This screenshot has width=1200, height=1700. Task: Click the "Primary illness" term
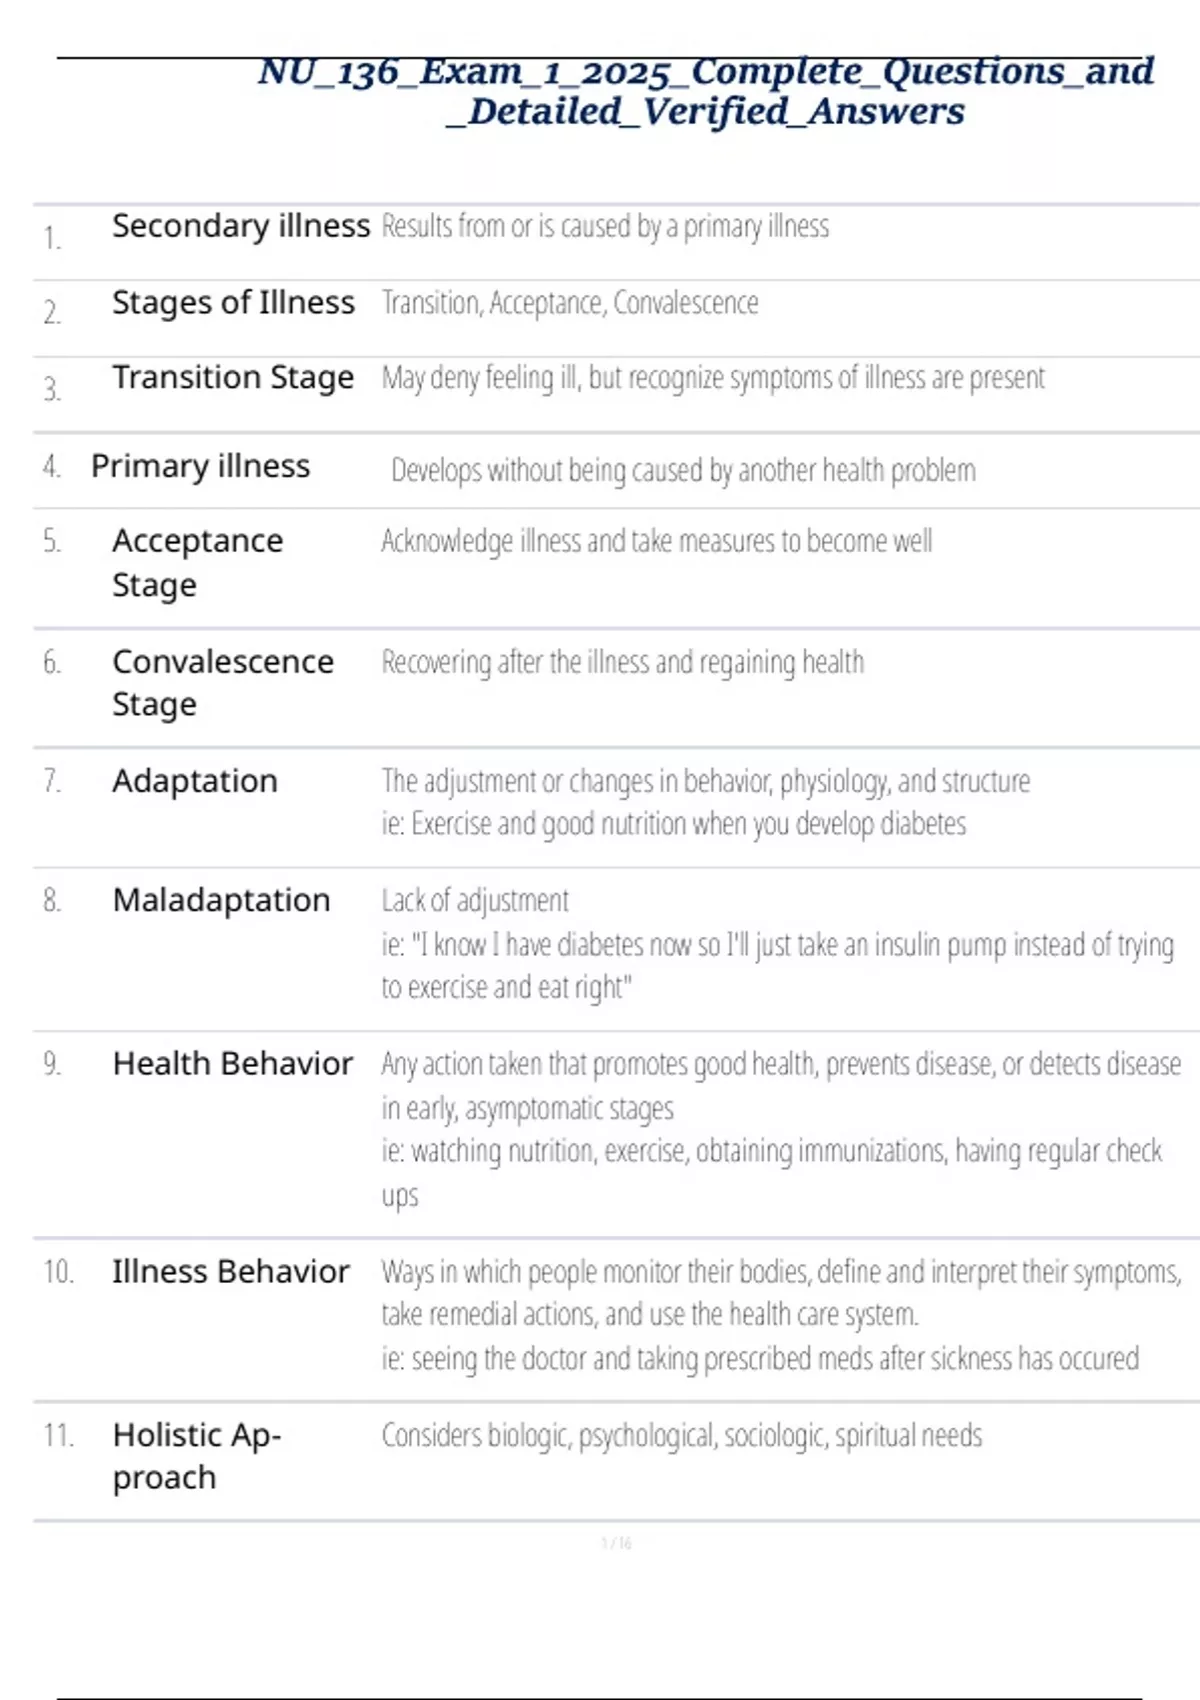[x=200, y=466]
